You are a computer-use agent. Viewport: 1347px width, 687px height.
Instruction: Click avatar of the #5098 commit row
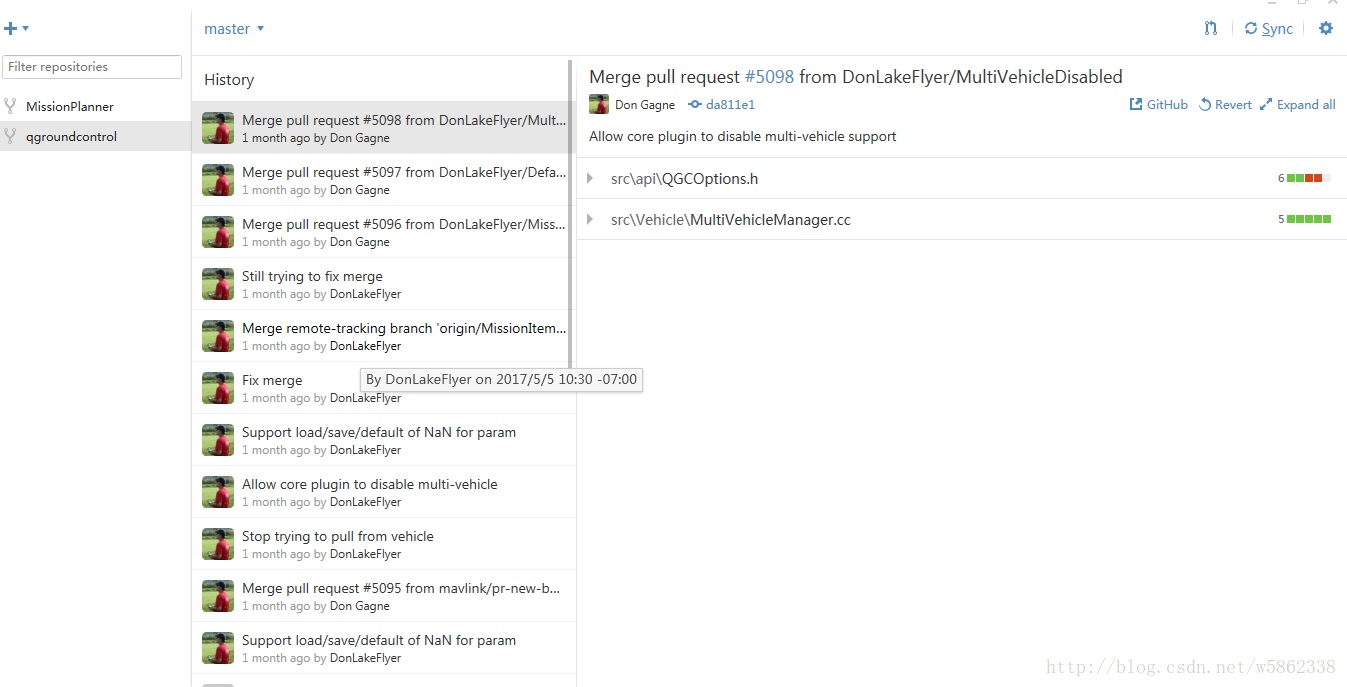coord(218,128)
